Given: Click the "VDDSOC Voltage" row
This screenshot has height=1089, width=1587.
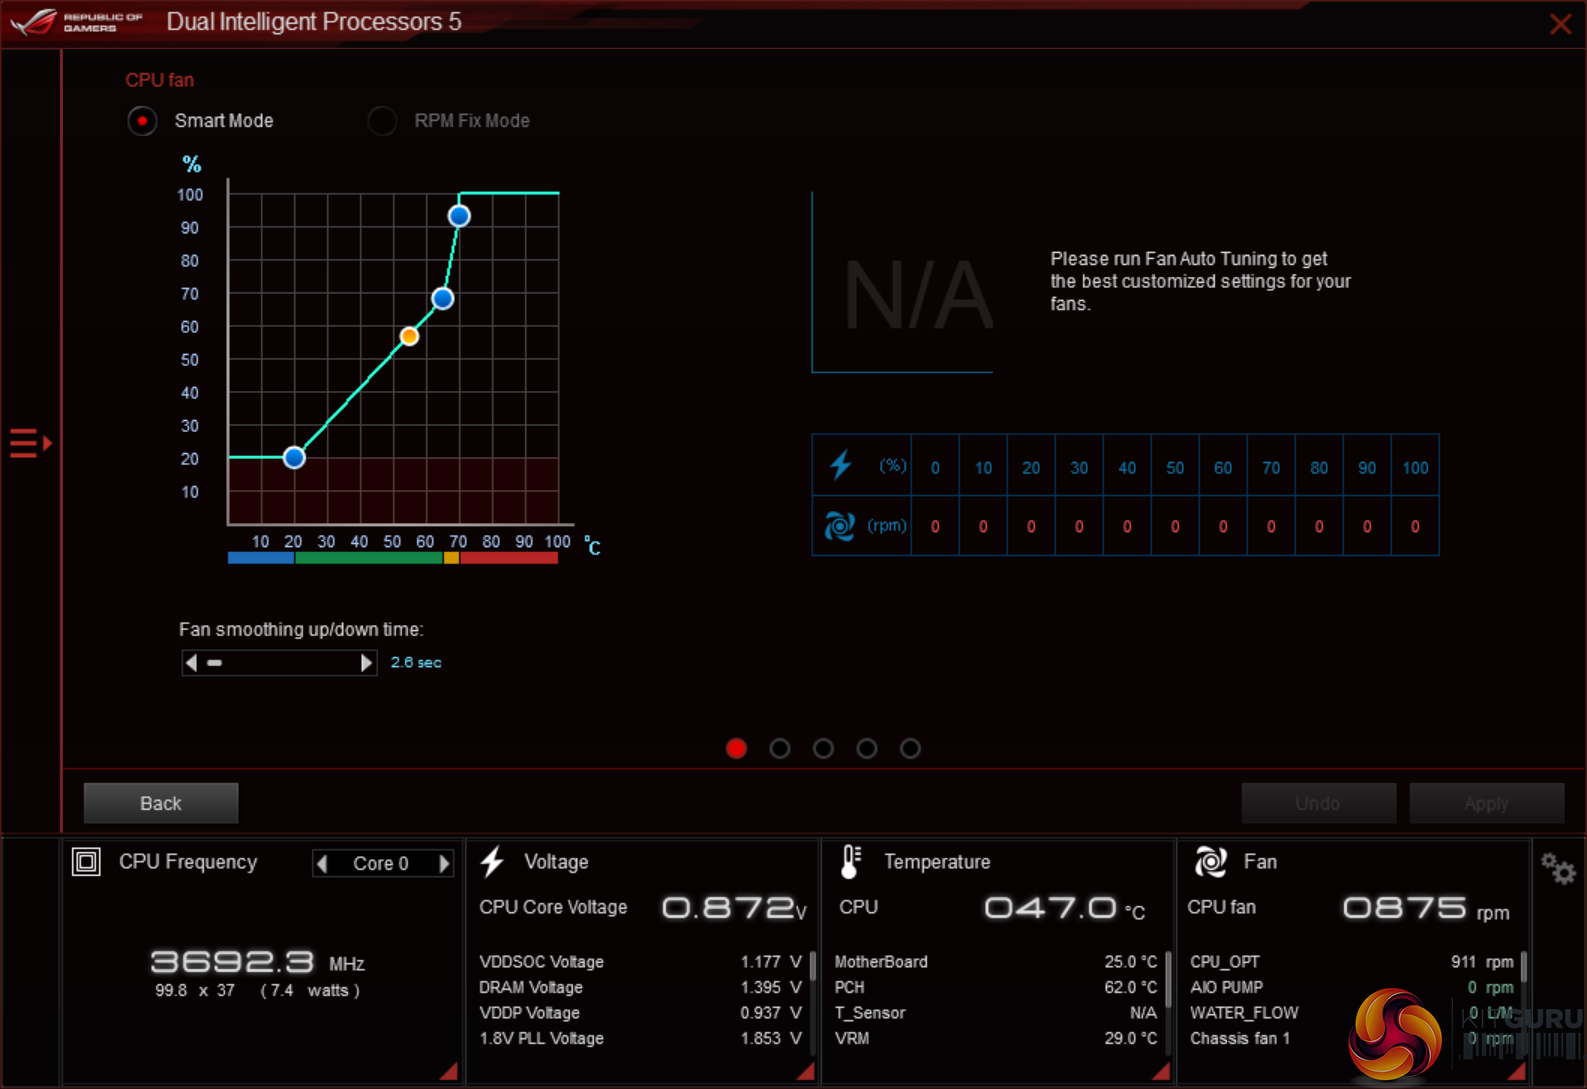Looking at the screenshot, I should [x=640, y=962].
